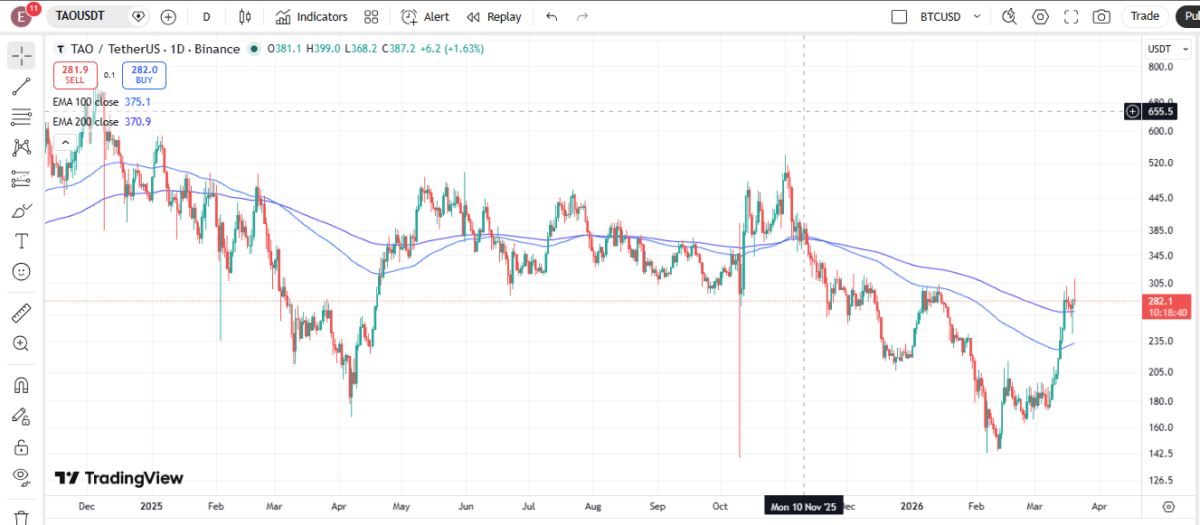Viewport: 1200px width, 525px height.
Task: Click the Mon 10 Nov '25 date label
Action: [x=805, y=506]
